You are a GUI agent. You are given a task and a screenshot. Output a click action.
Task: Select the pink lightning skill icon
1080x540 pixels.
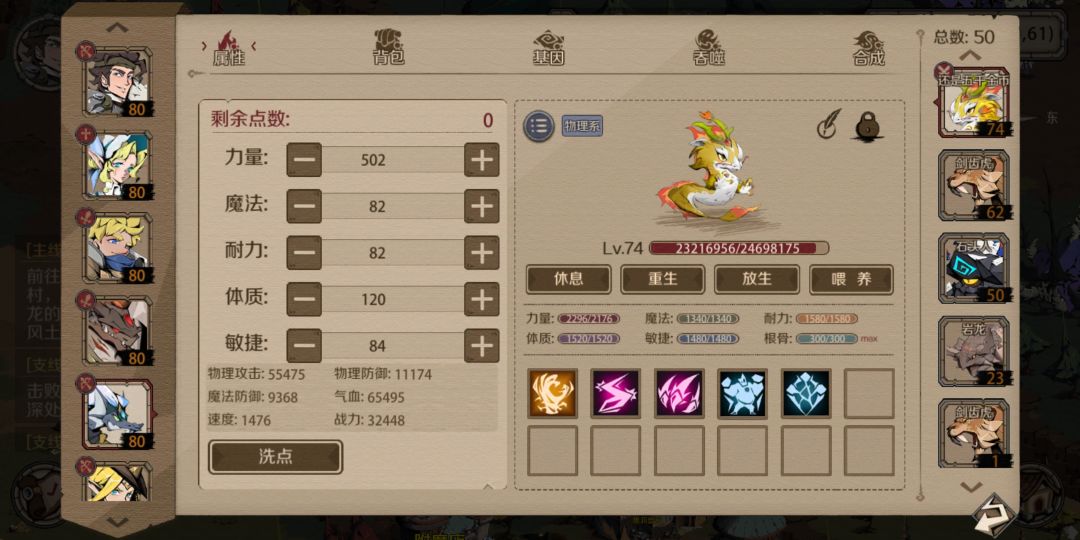coord(616,393)
